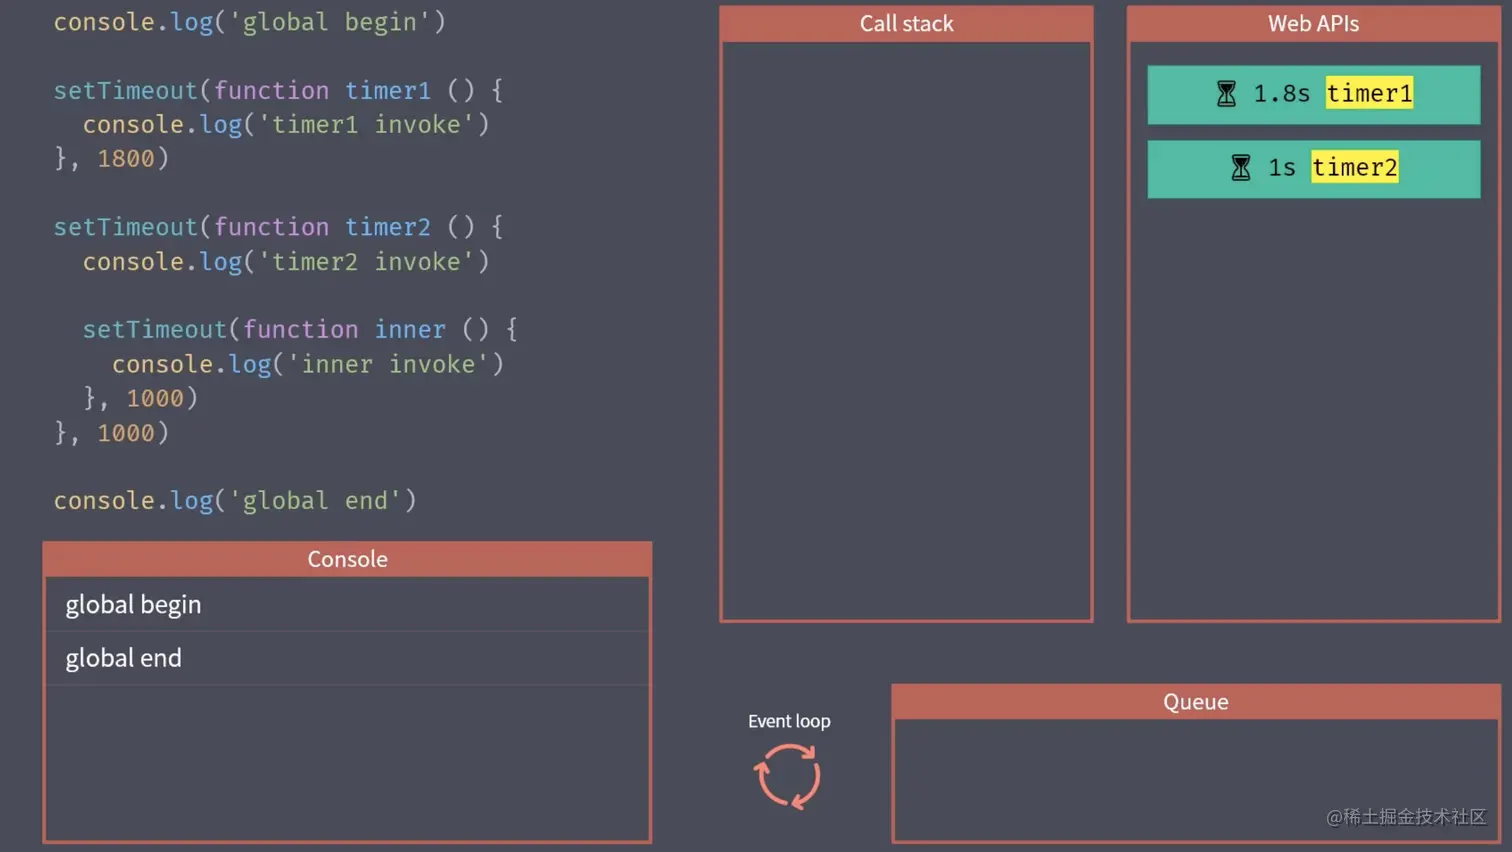1512x852 pixels.
Task: Click the Event loop circular arrows icon
Action: coord(788,776)
